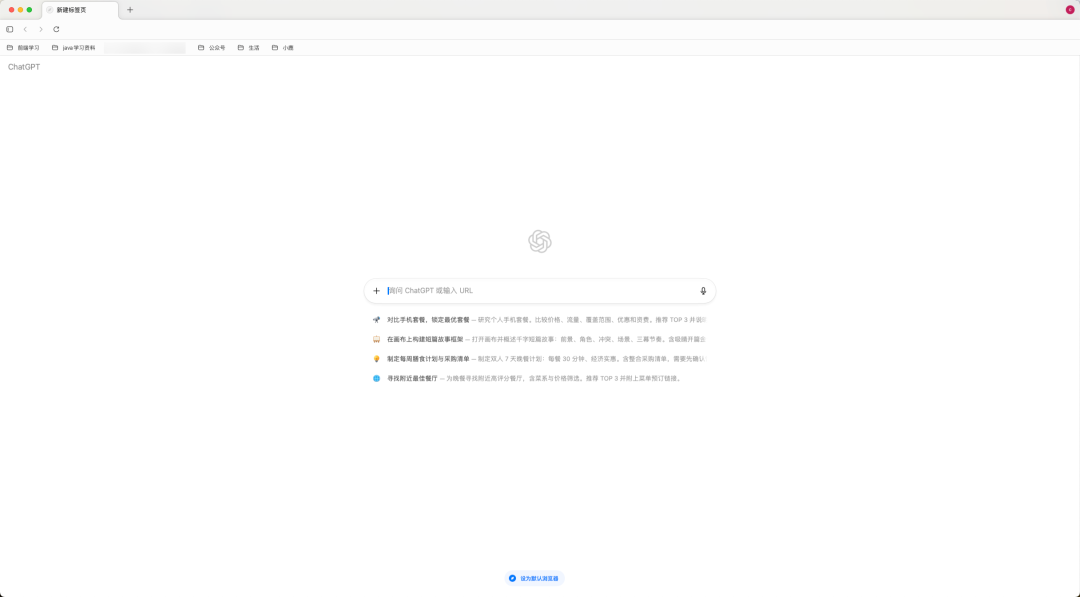Go forward with the right arrow
The height and width of the screenshot is (597, 1080).
[41, 29]
